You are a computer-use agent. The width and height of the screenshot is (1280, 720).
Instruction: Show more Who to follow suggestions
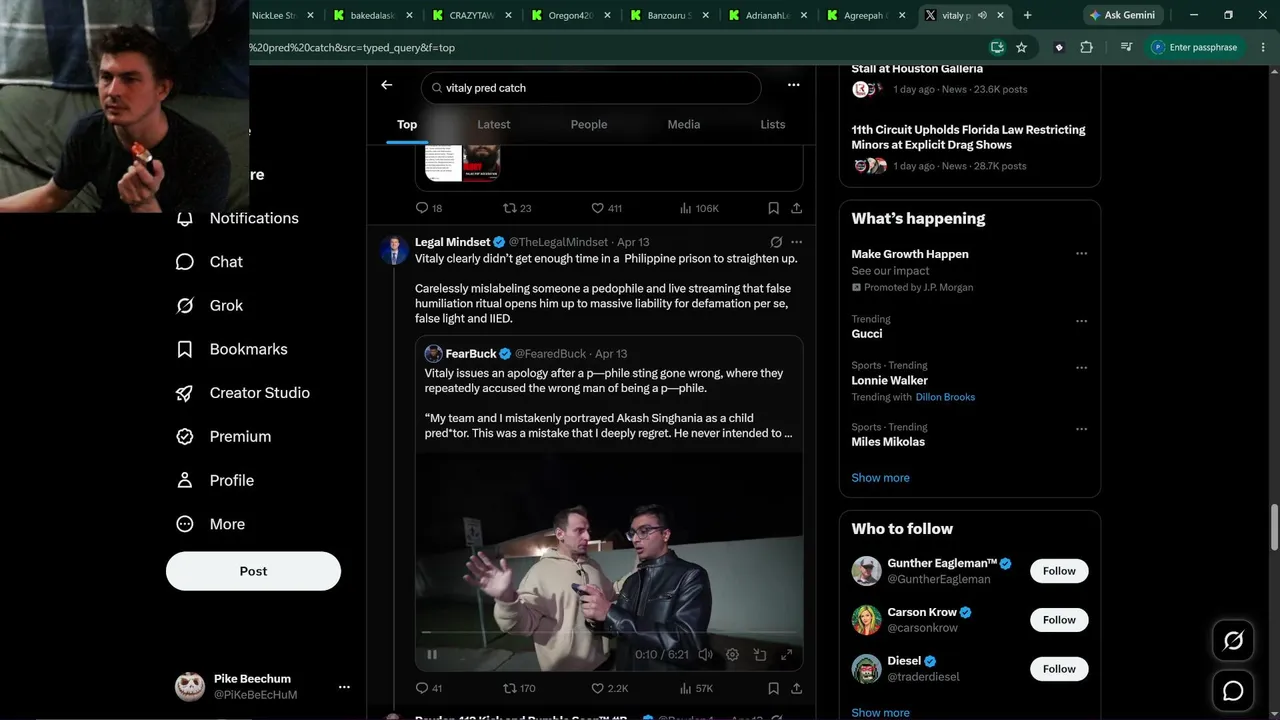tap(880, 713)
